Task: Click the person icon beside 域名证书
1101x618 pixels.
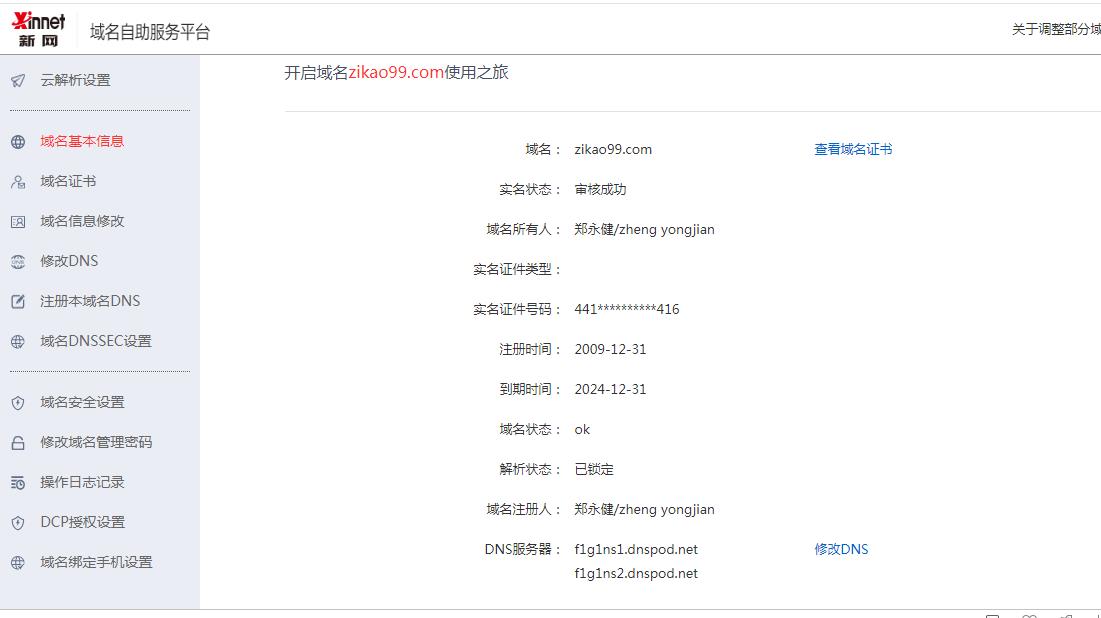Action: point(18,182)
